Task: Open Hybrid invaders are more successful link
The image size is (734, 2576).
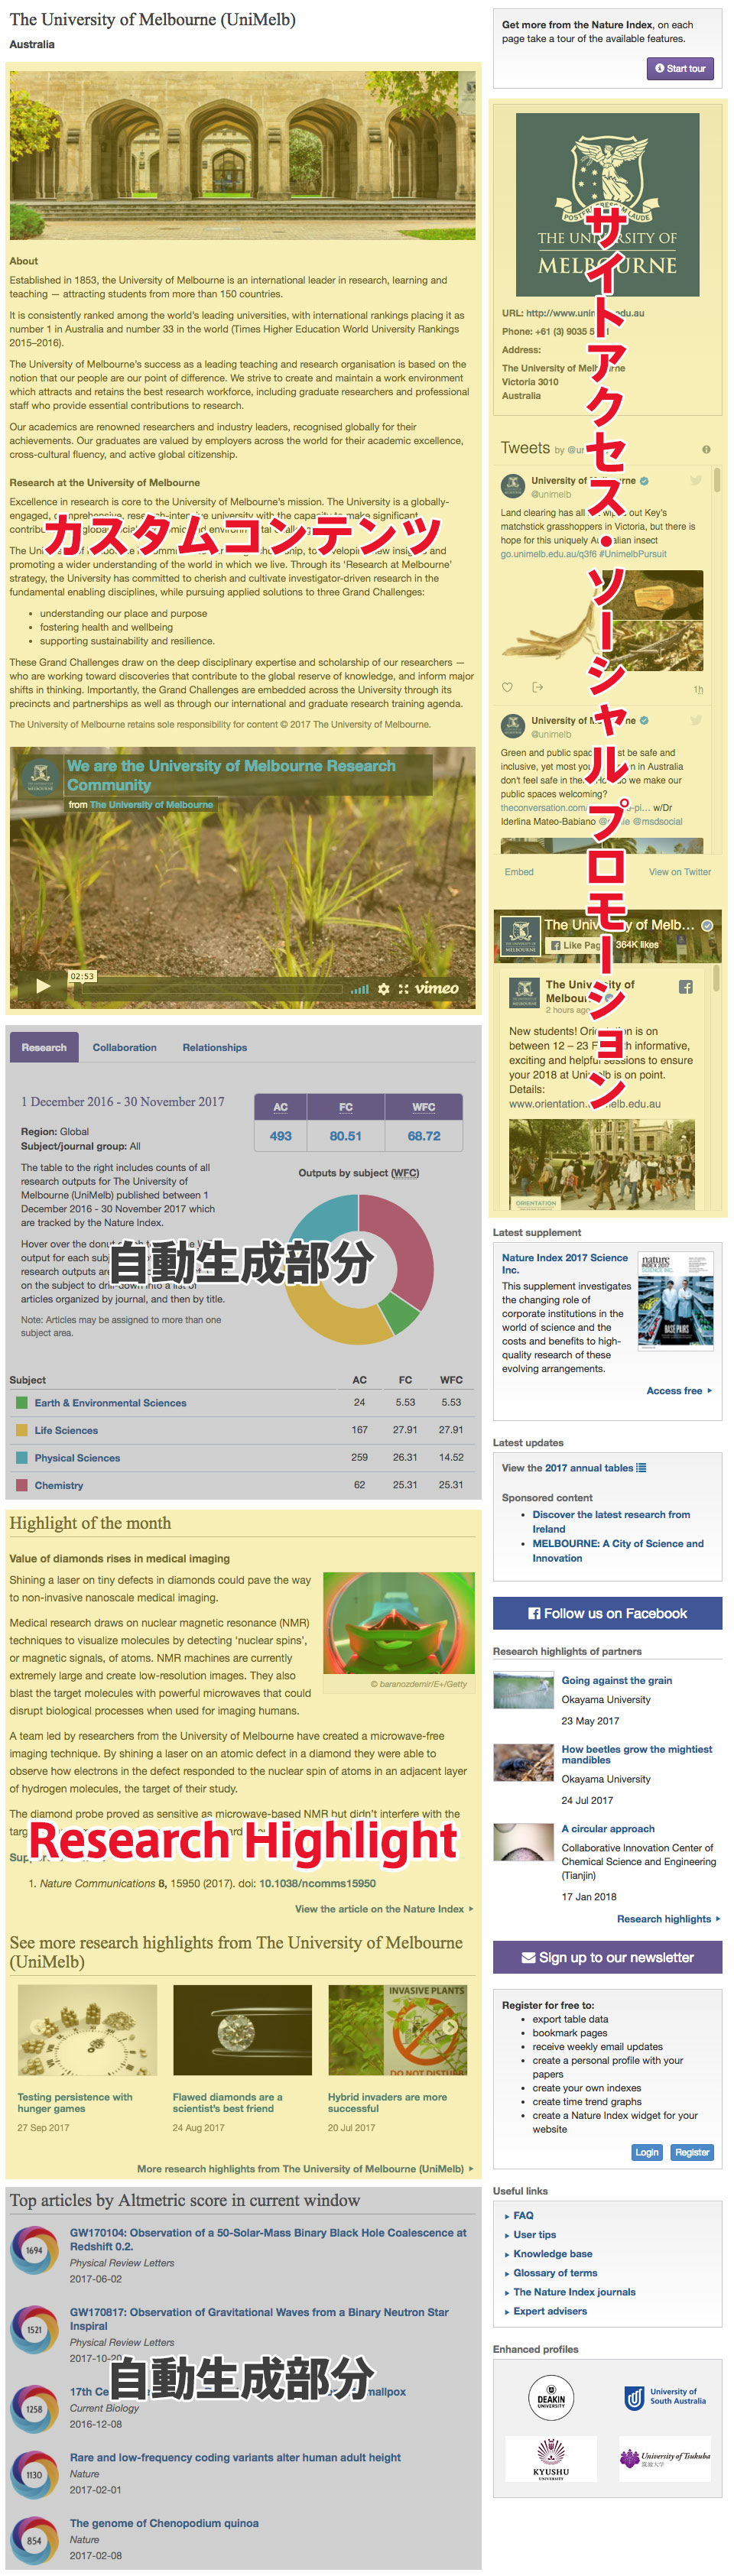Action: tap(387, 2102)
